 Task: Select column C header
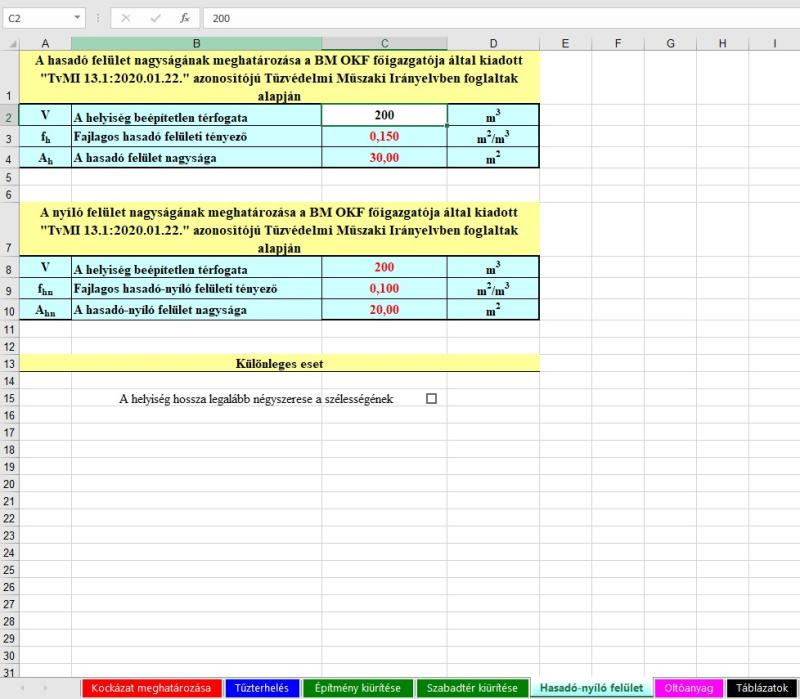tap(384, 44)
